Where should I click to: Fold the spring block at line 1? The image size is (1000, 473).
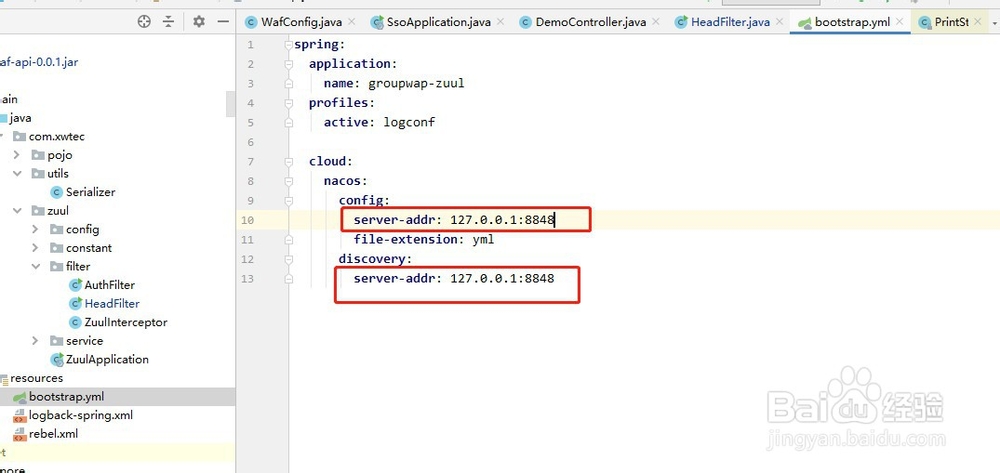click(289, 45)
